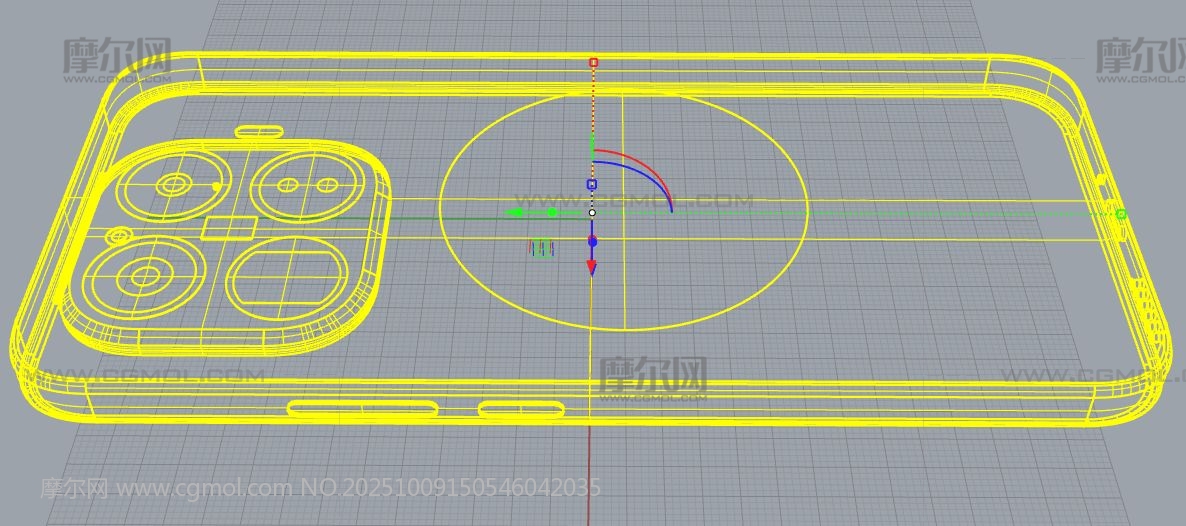The image size is (1186, 526).
Task: Click the small axis plane indicator icon
Action: pyautogui.click(x=541, y=248)
